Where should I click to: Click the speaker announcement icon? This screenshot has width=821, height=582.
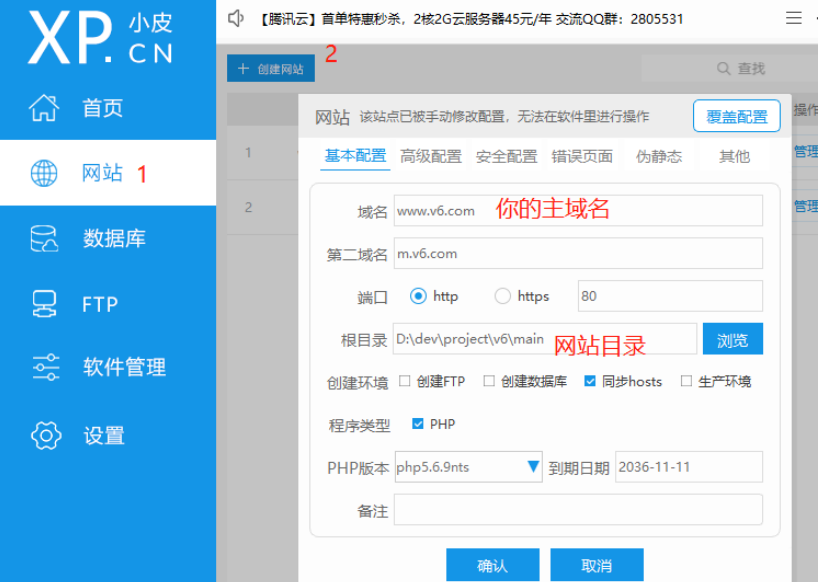tap(236, 18)
